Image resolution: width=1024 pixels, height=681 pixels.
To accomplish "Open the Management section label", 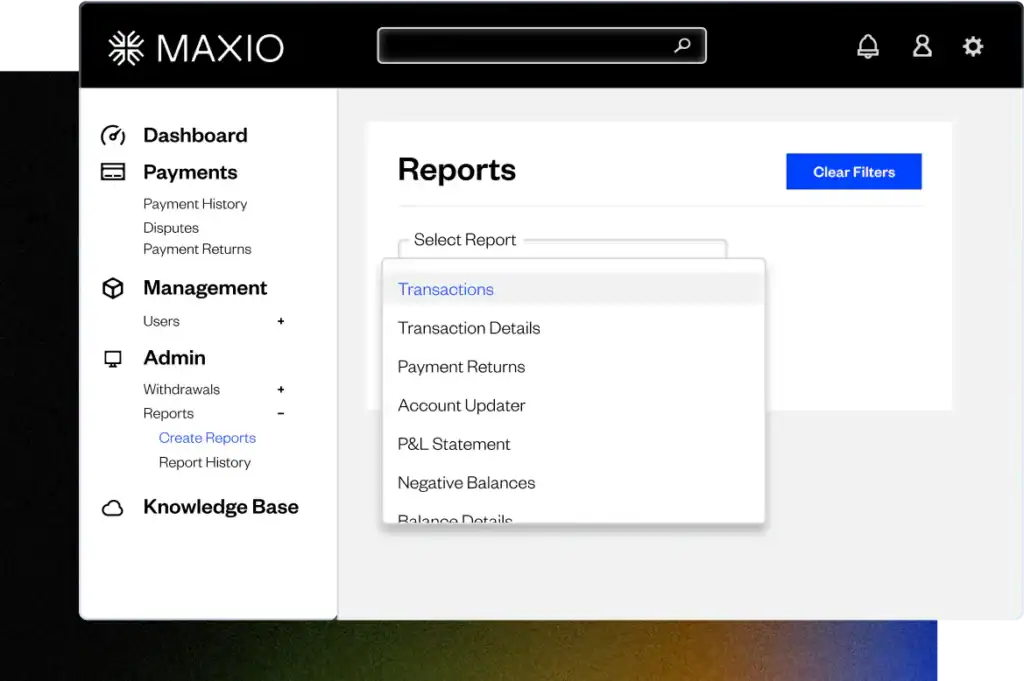I will coord(205,288).
